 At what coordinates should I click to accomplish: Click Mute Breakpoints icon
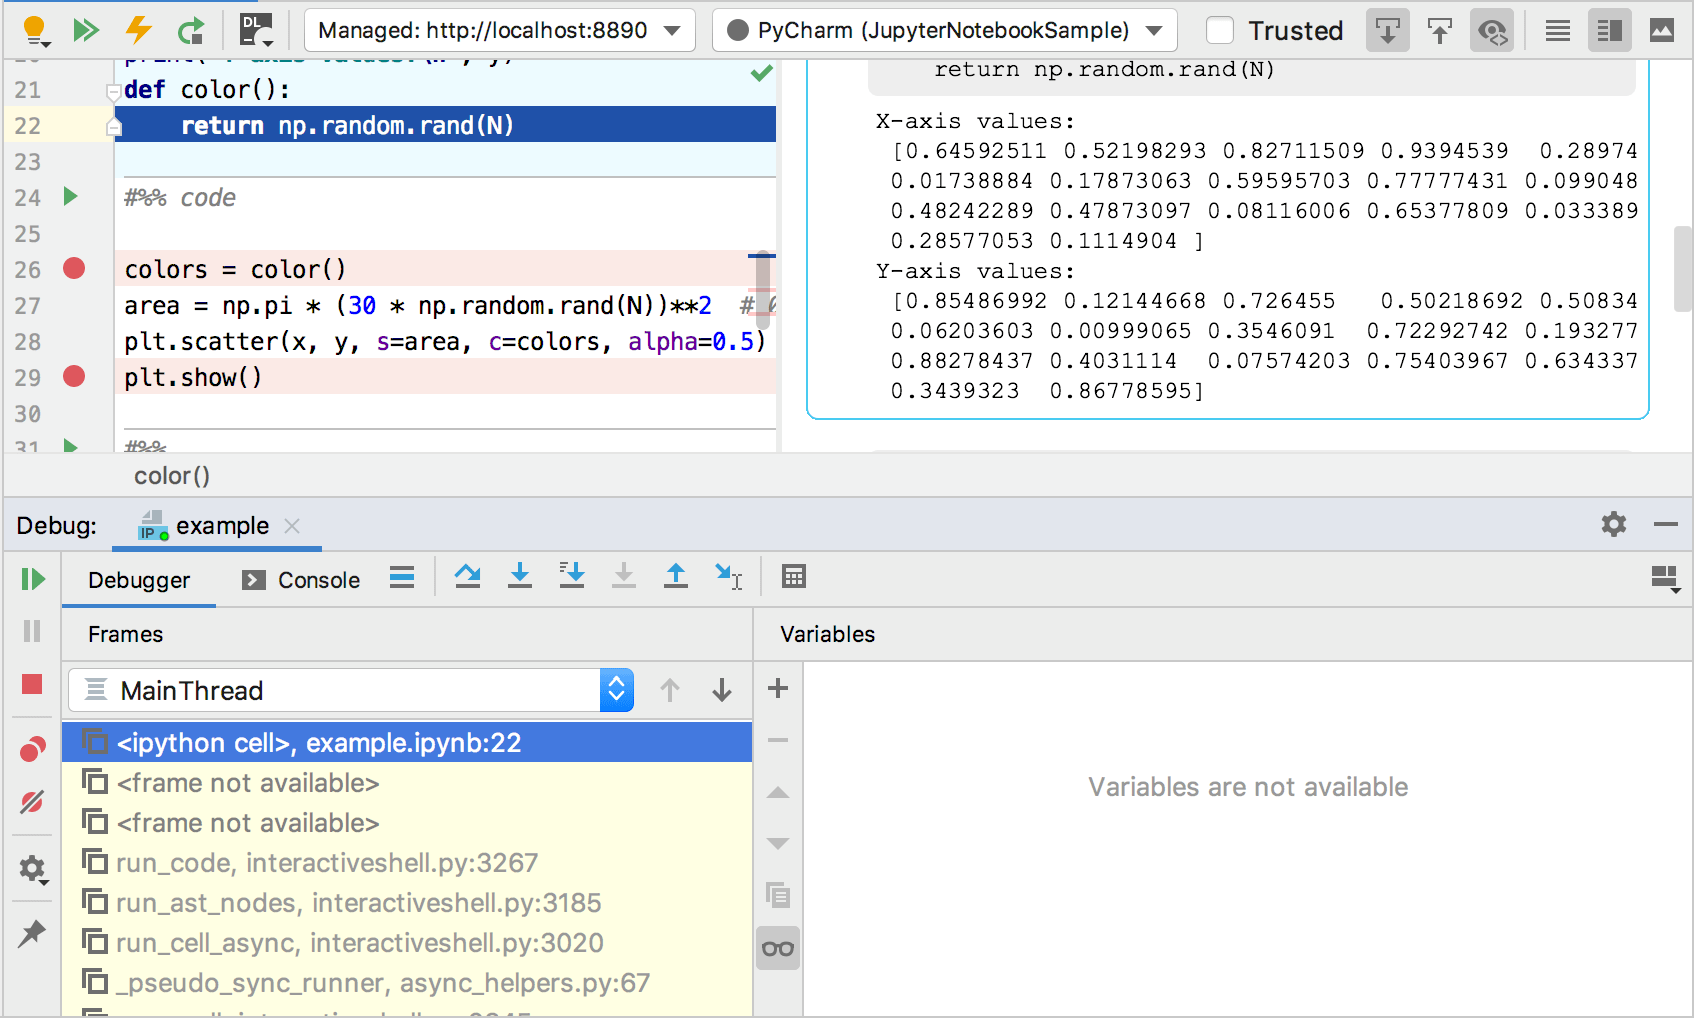(32, 802)
